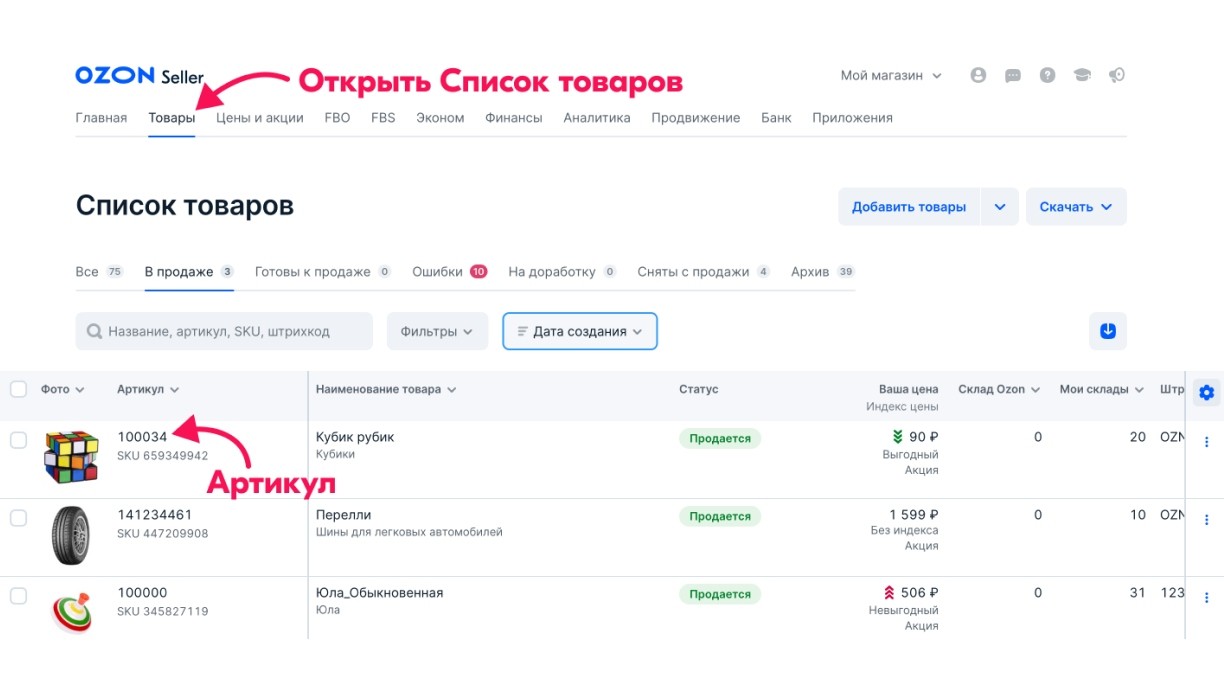The width and height of the screenshot is (1224, 690).
Task: Click the spinning top product thumbnail
Action: tap(72, 611)
